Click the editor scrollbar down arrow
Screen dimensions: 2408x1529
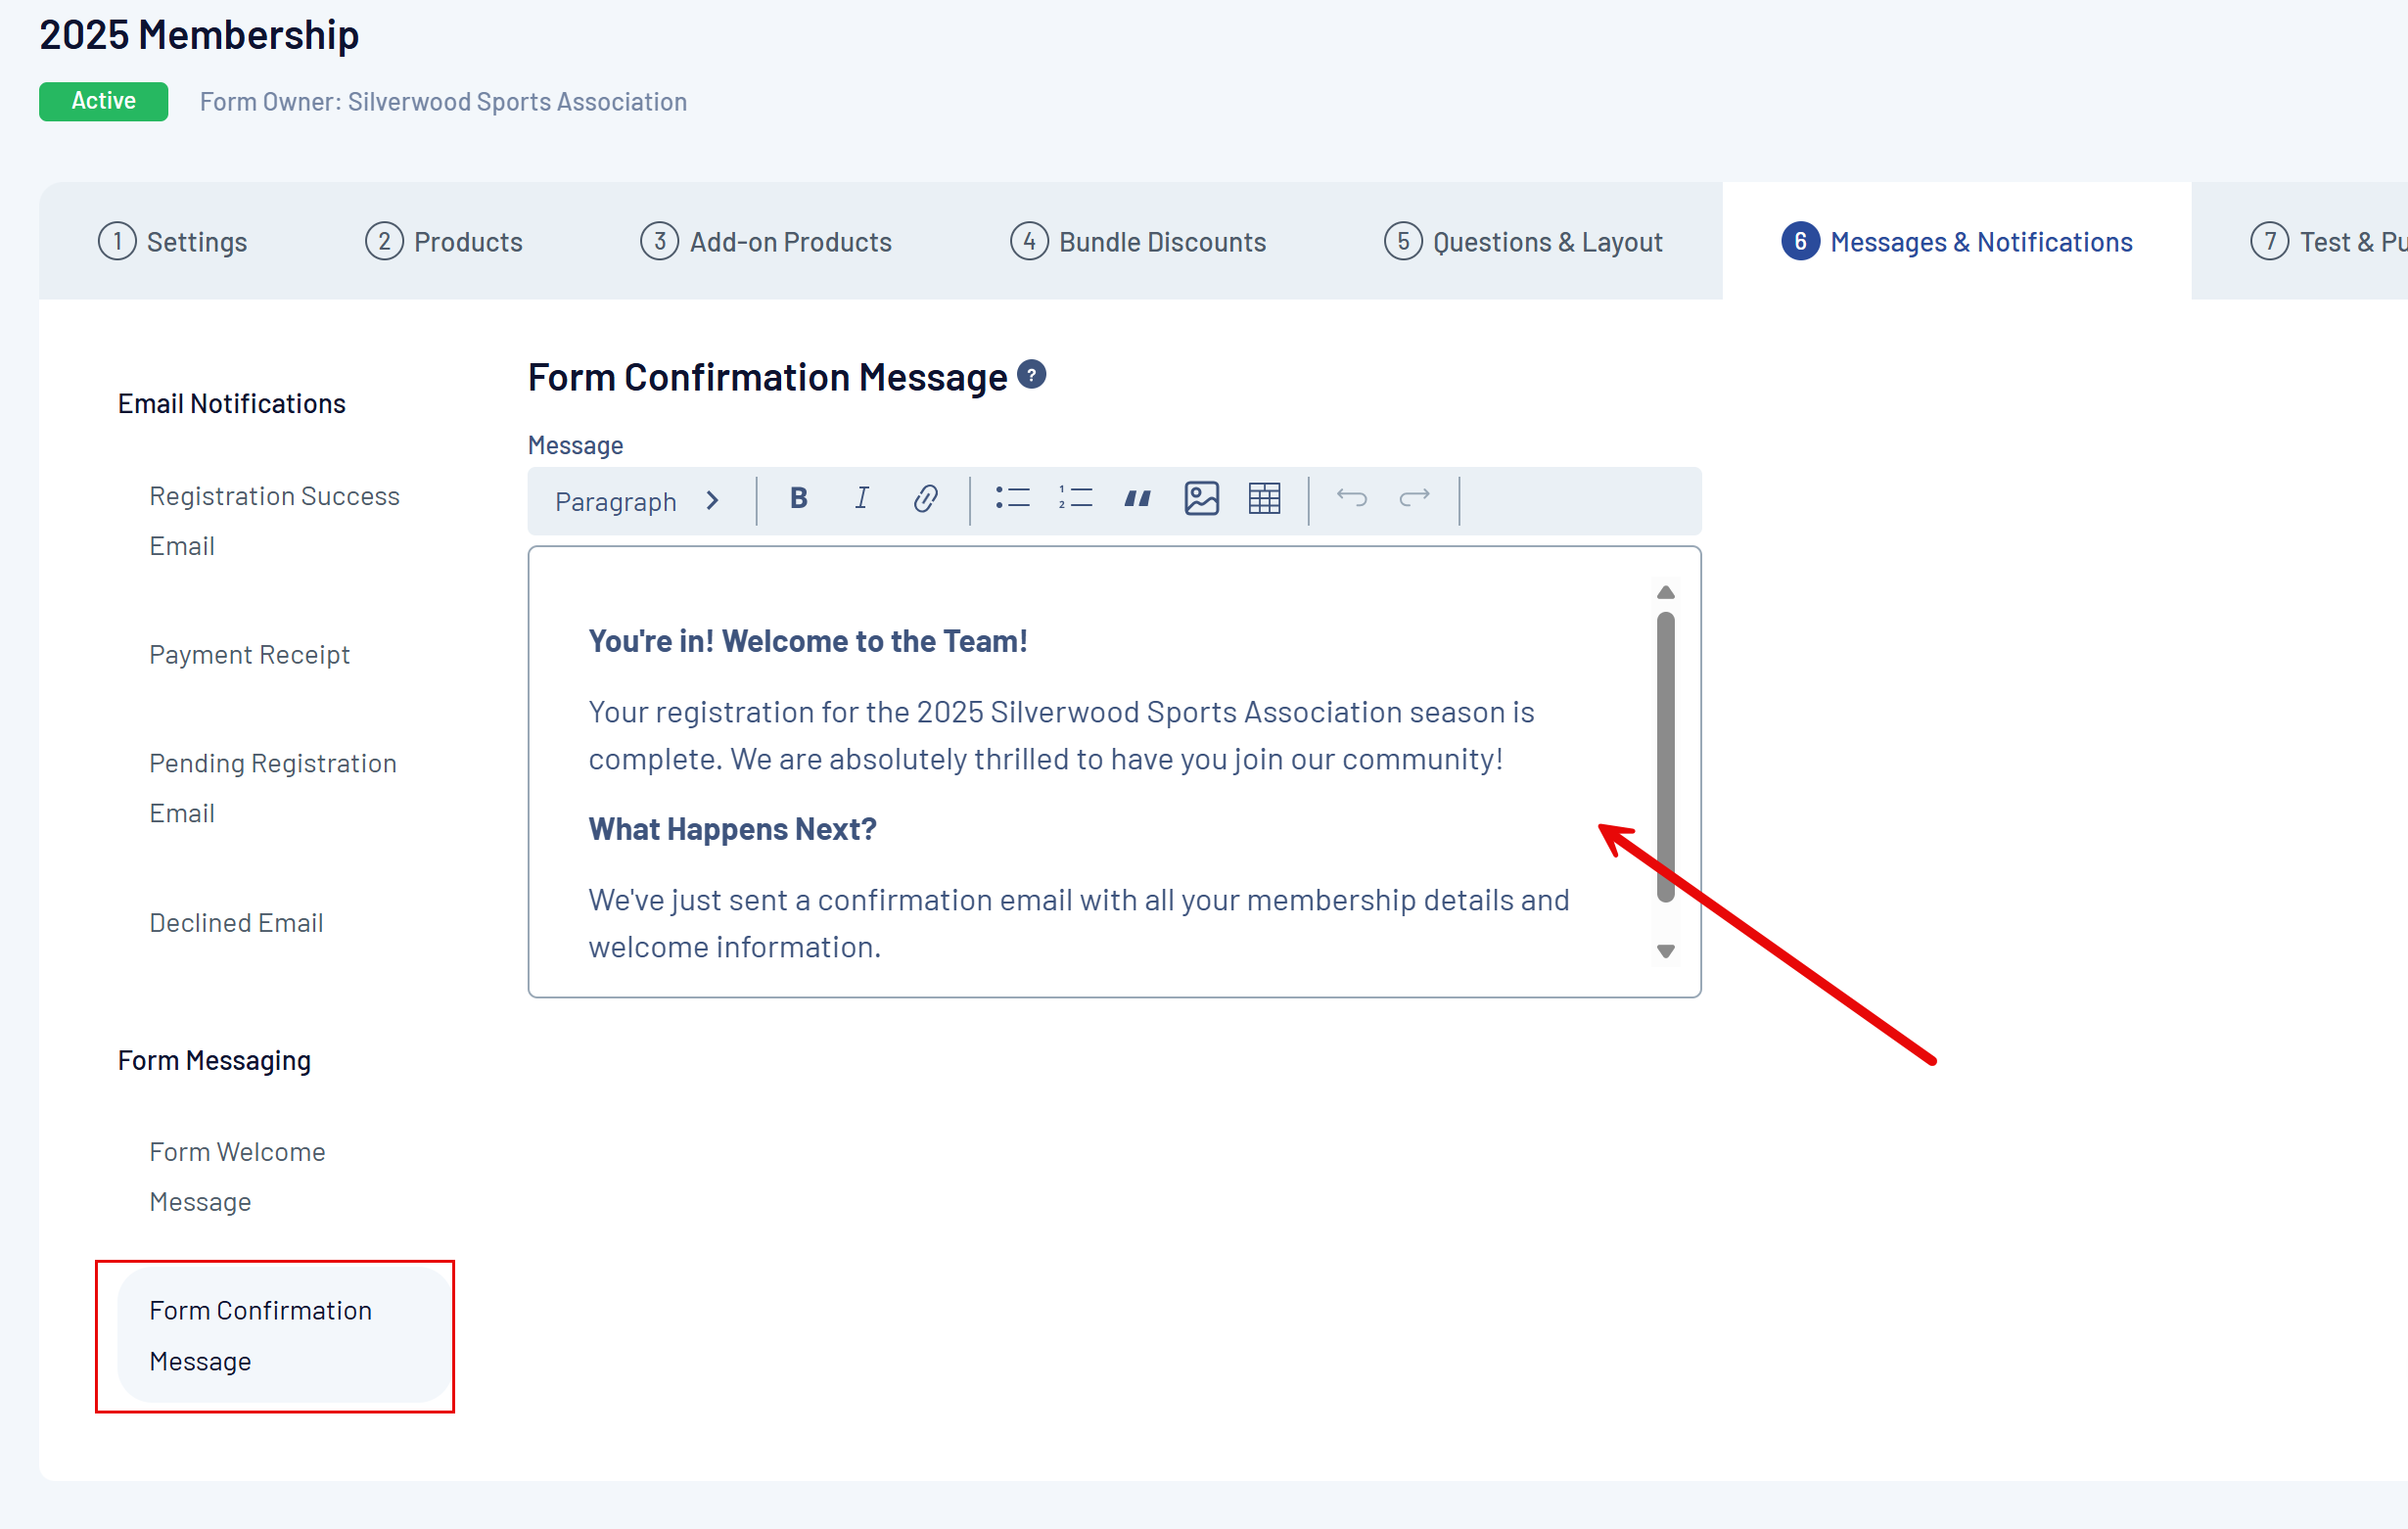1665,951
